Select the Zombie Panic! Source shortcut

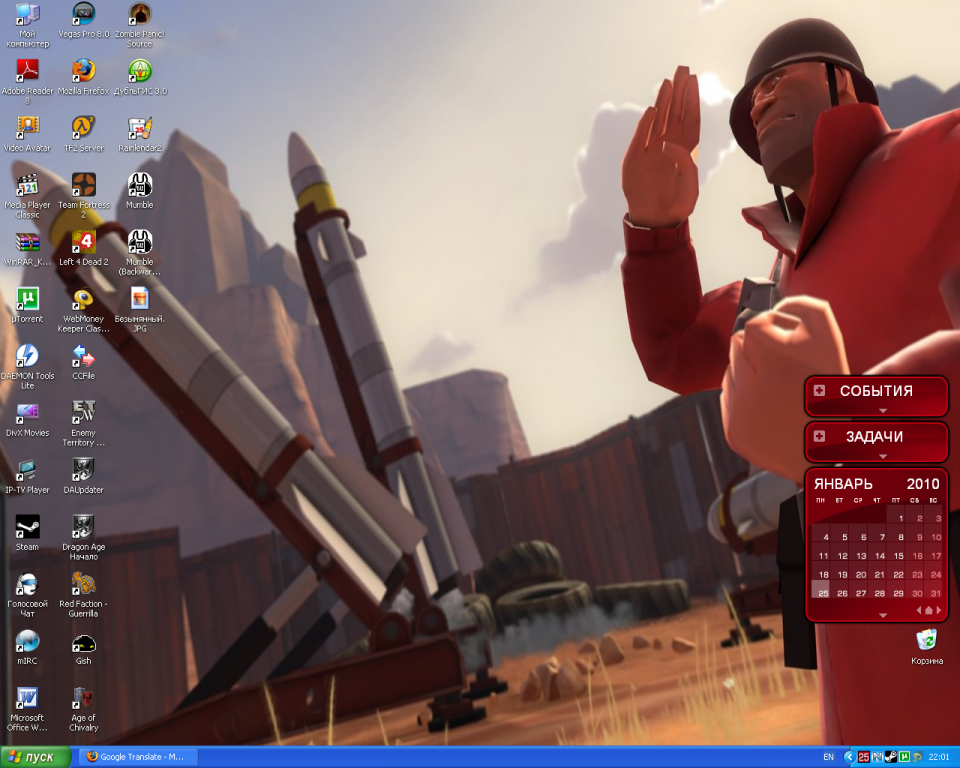tap(140, 24)
